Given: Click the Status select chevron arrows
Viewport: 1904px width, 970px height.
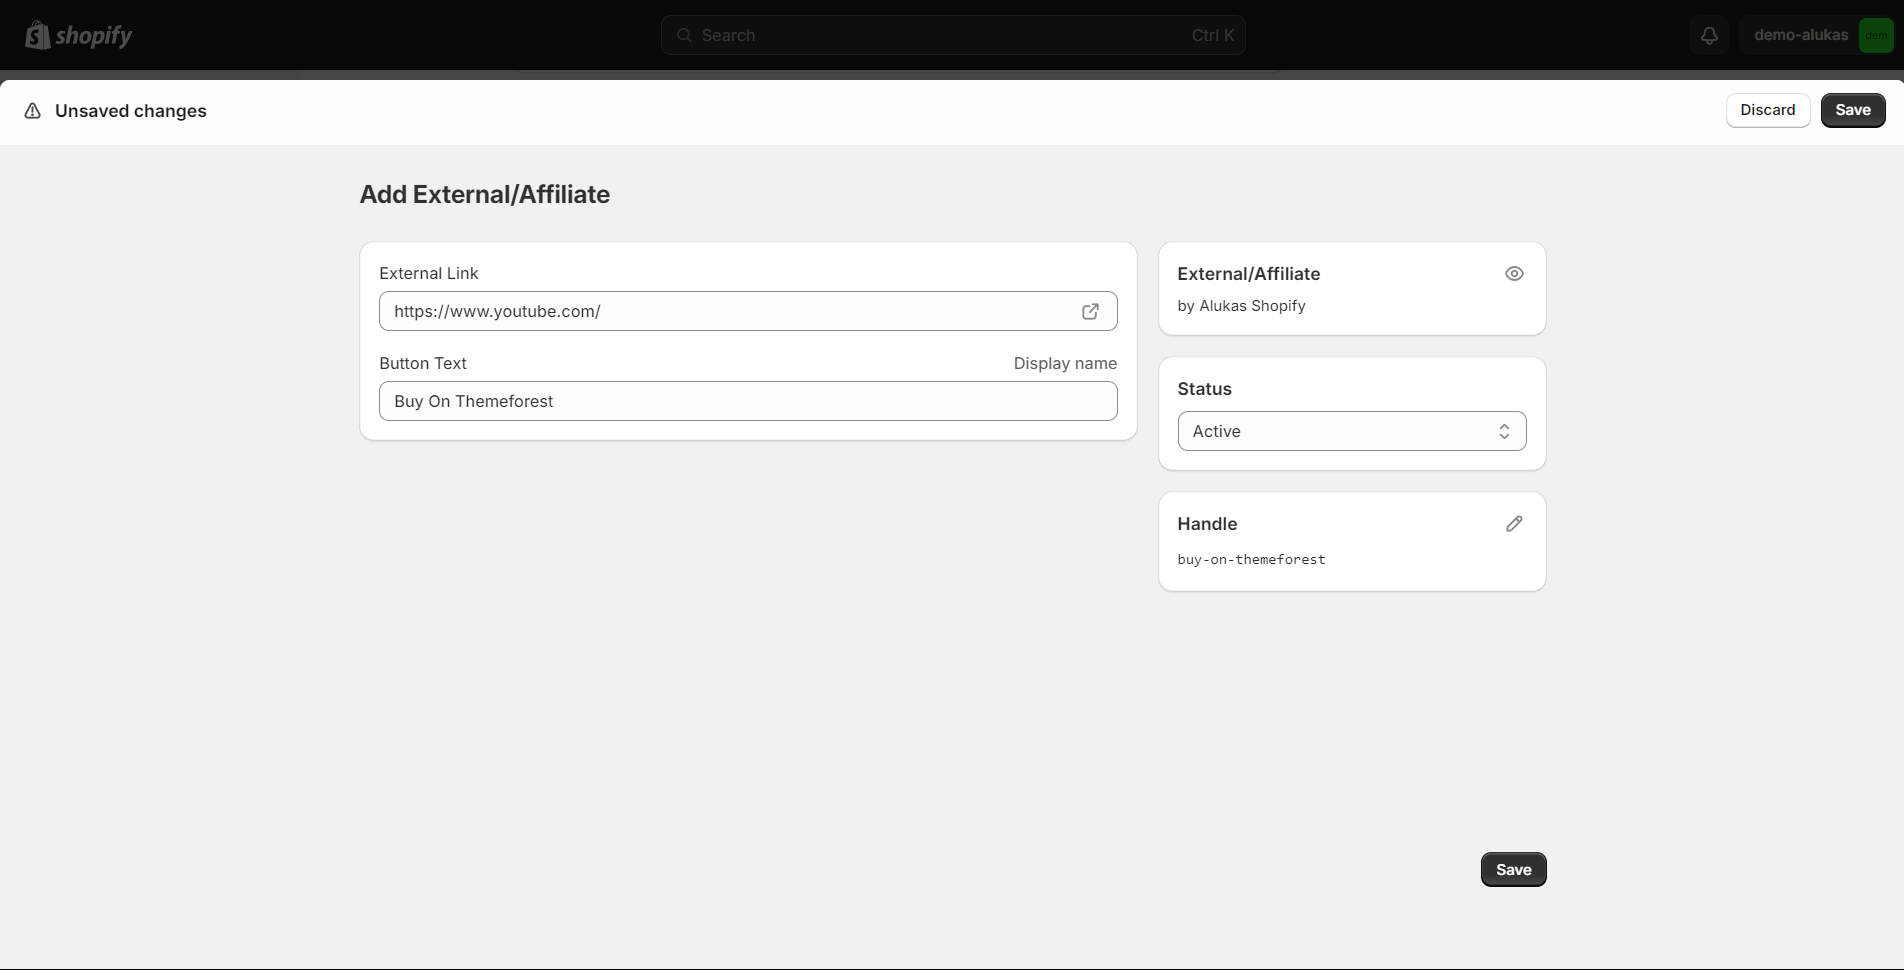Looking at the screenshot, I should (x=1504, y=431).
